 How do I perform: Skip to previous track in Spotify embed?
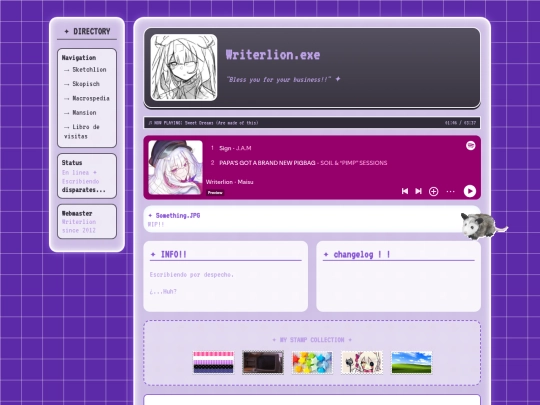tap(405, 191)
